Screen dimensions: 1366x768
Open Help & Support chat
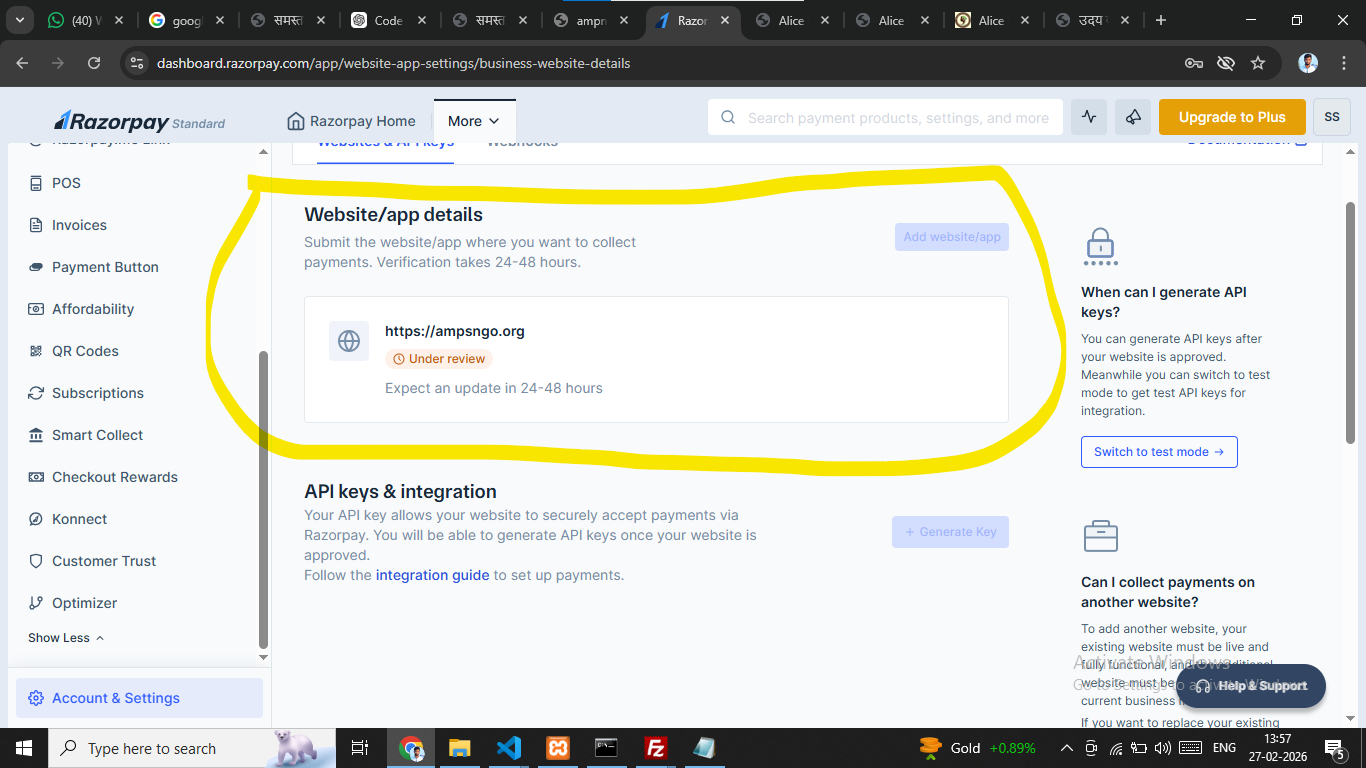(1251, 686)
